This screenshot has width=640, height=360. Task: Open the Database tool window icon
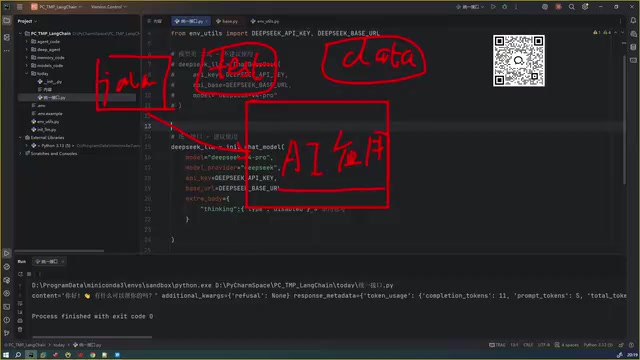(x=633, y=47)
